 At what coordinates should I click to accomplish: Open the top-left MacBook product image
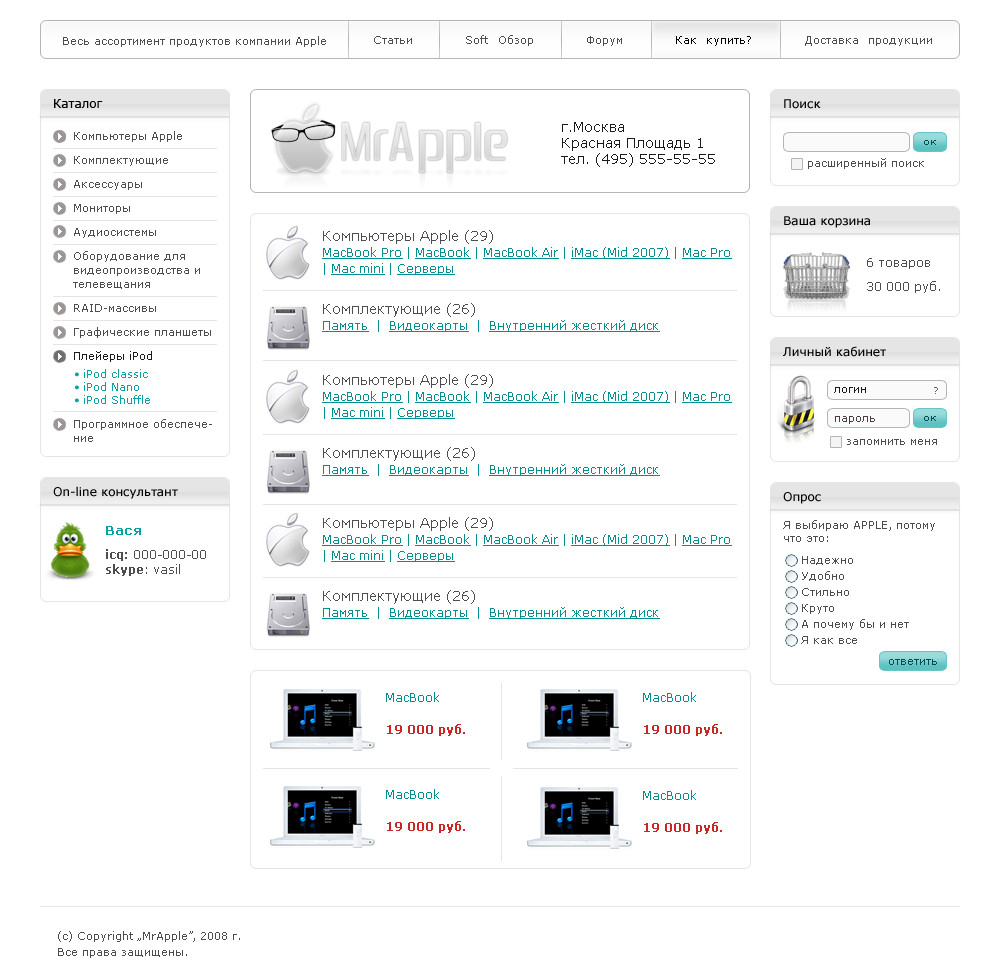pyautogui.click(x=322, y=719)
